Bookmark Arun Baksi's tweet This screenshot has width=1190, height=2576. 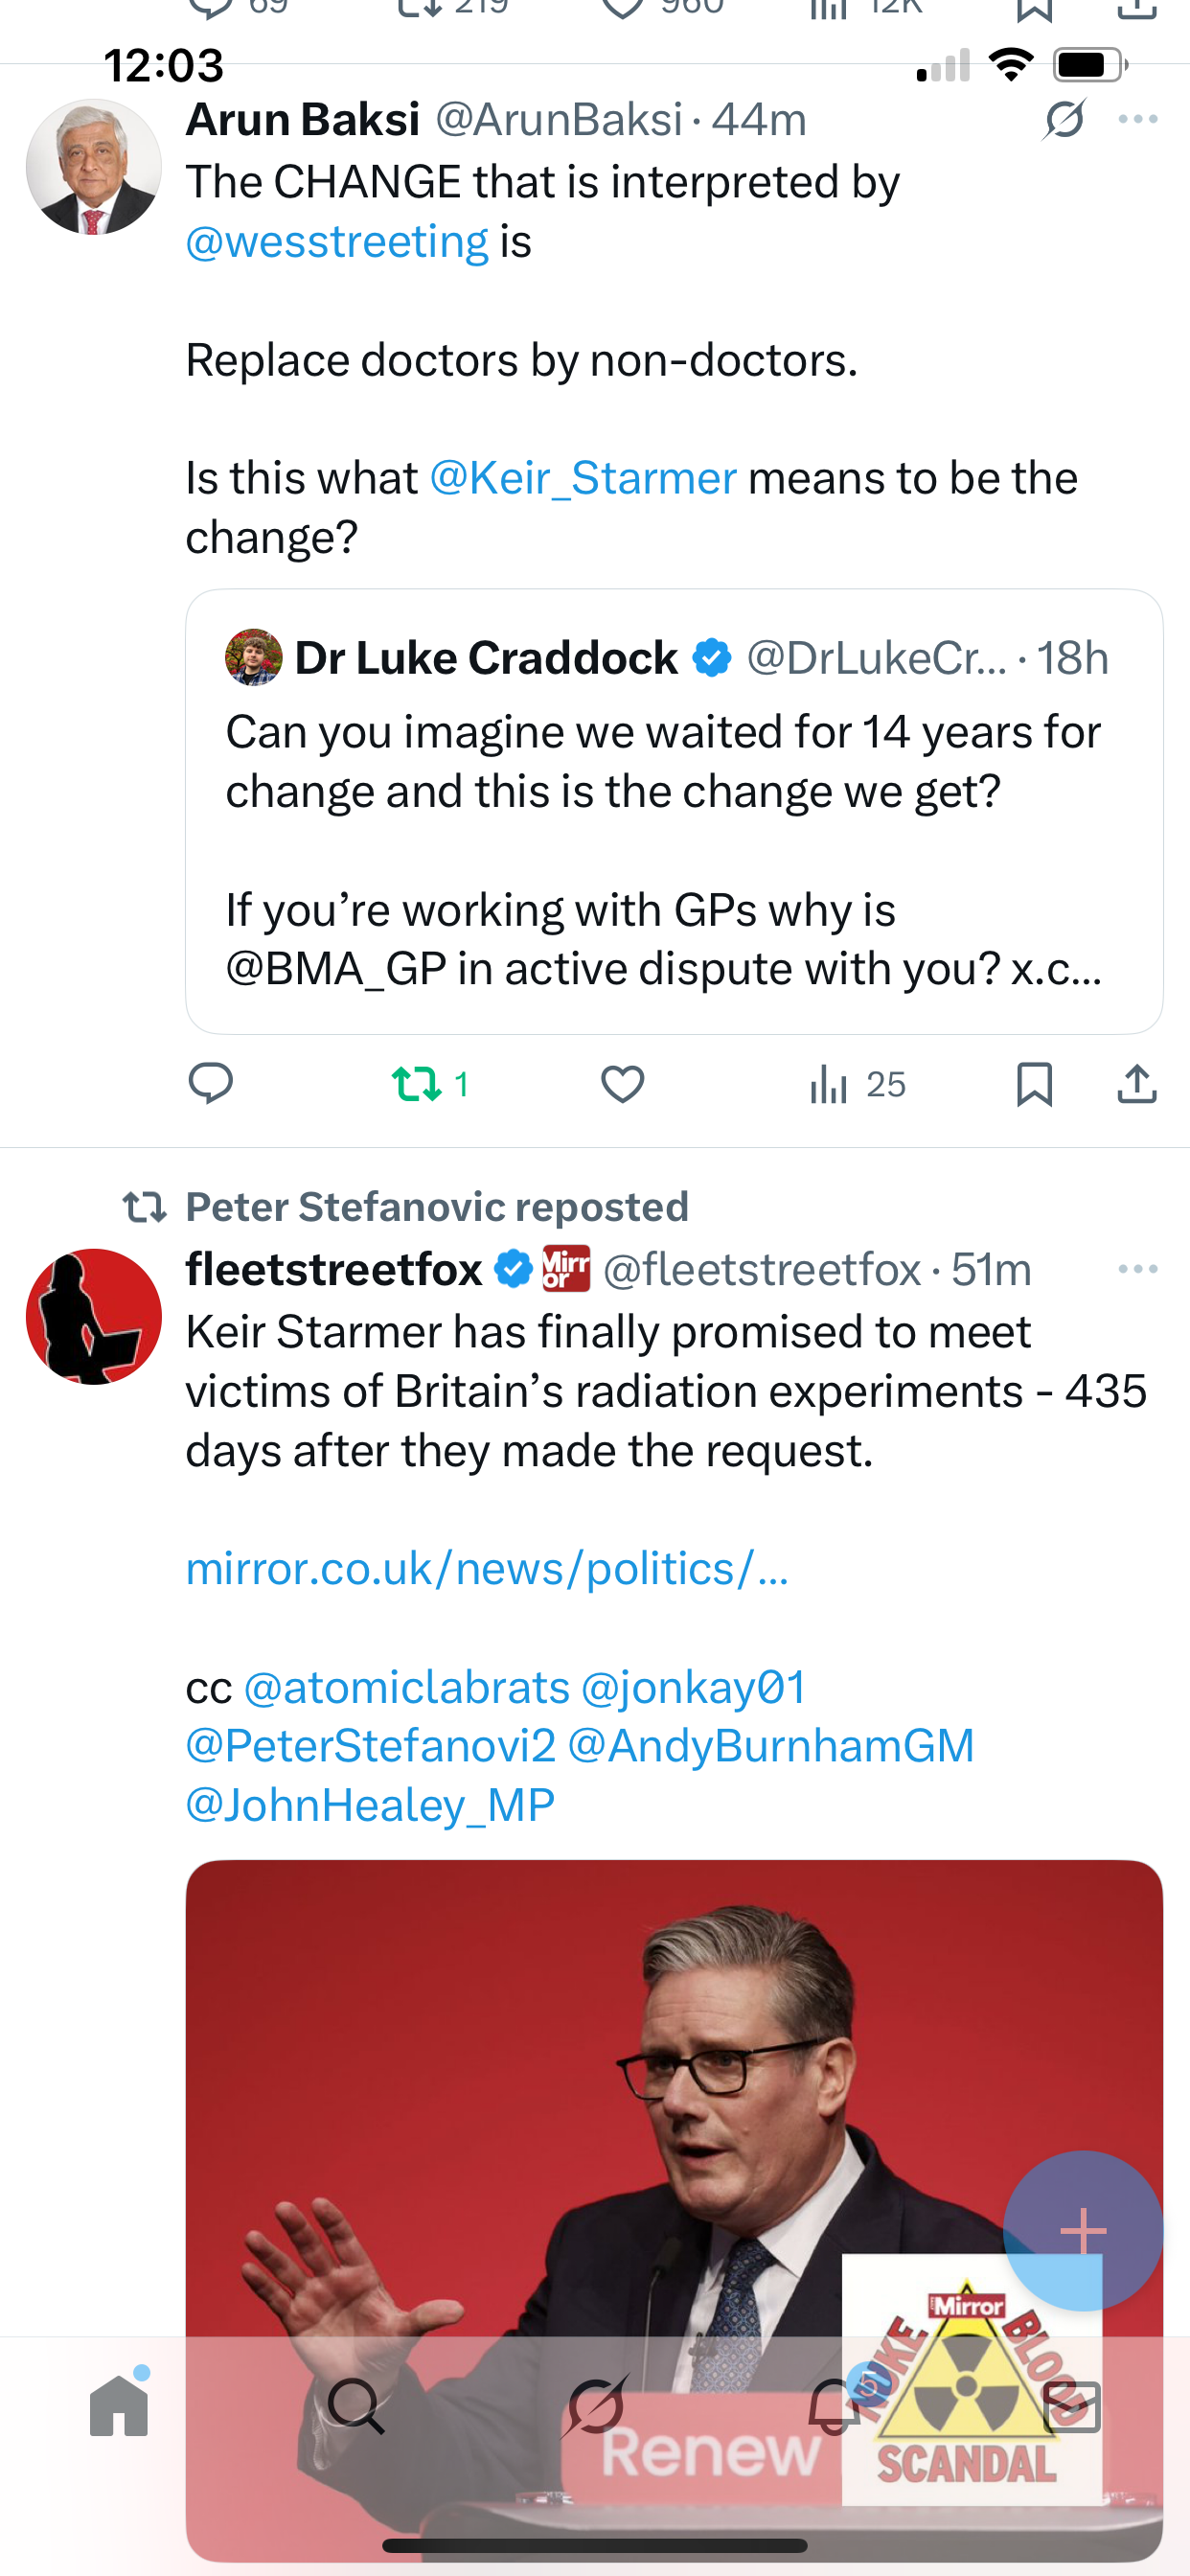(x=1034, y=1084)
